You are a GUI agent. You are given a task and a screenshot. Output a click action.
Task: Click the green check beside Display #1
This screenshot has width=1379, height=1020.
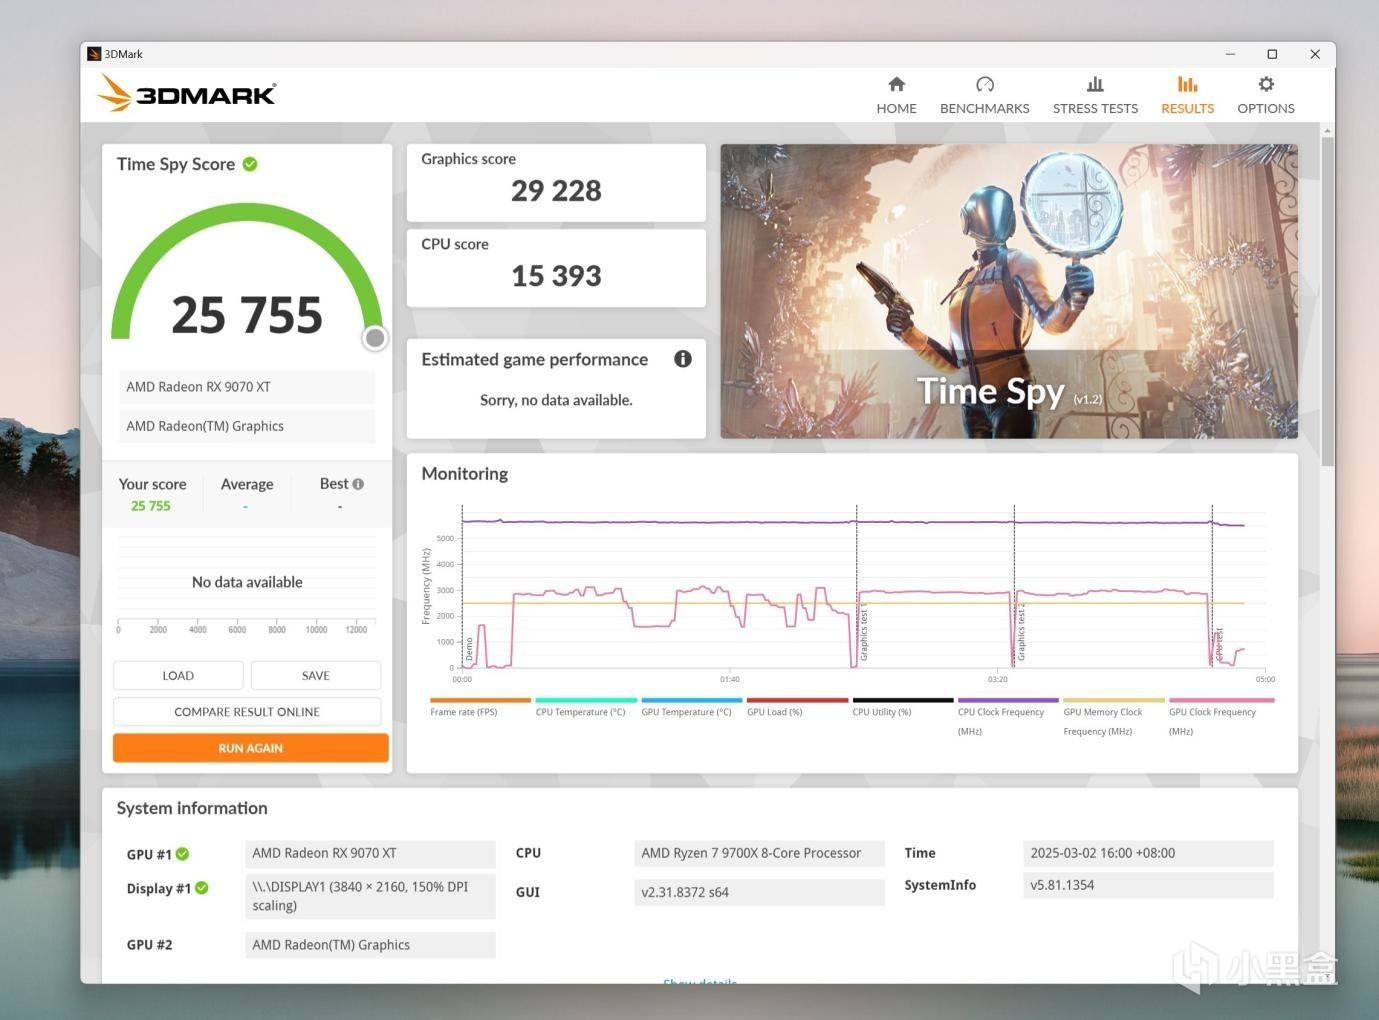tap(202, 888)
